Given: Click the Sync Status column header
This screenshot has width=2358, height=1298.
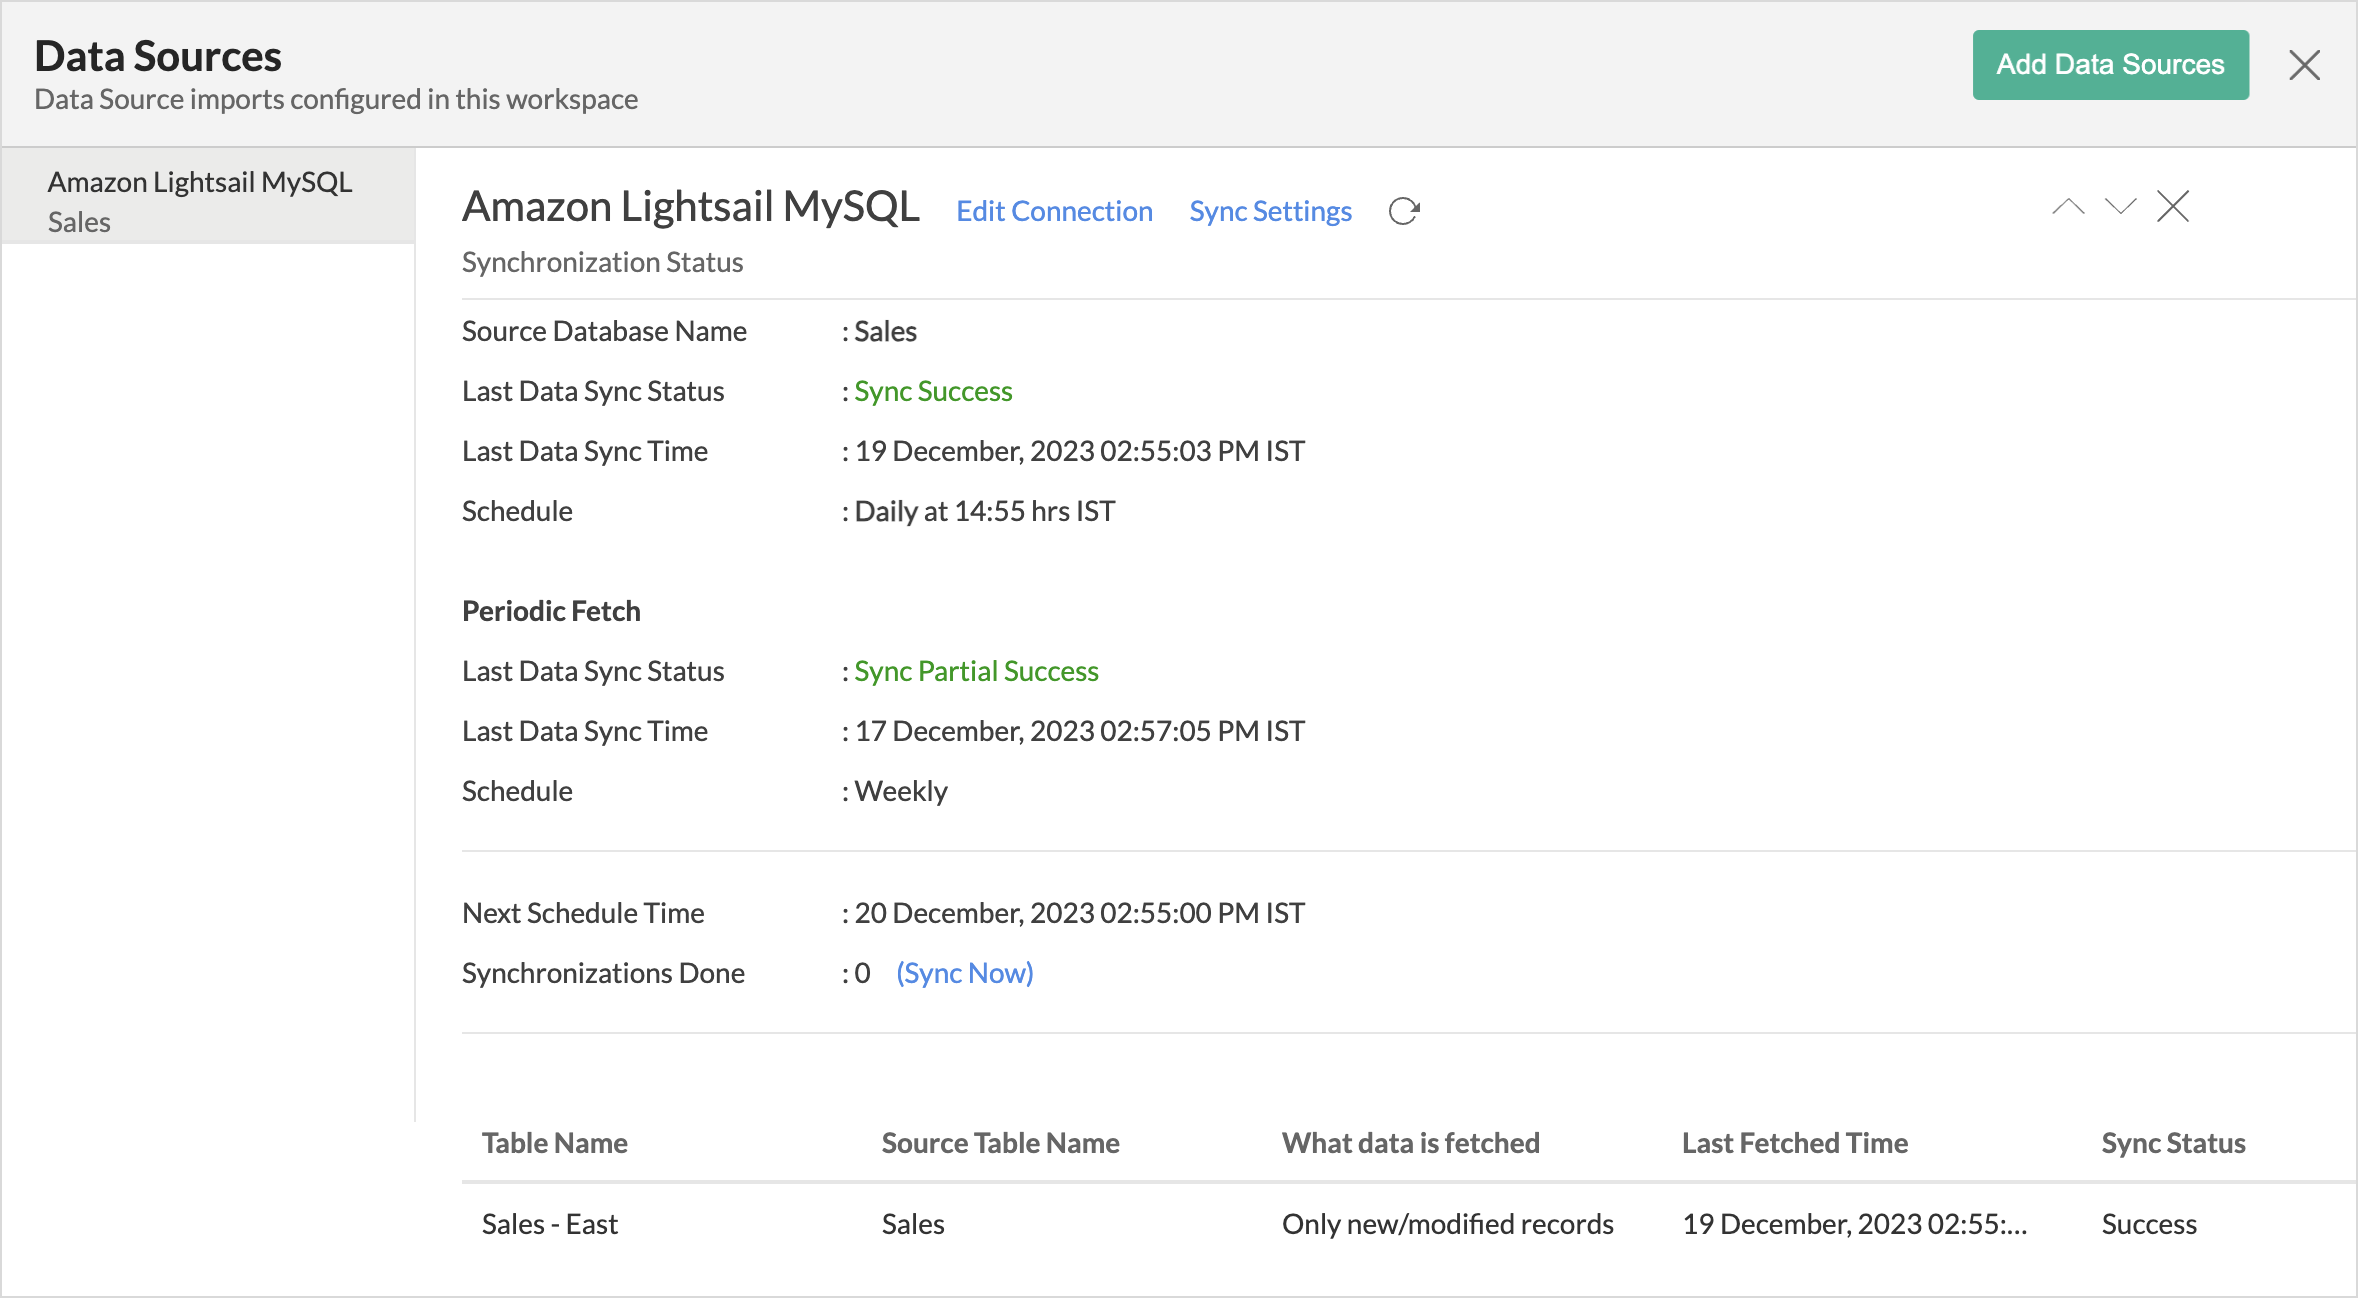Looking at the screenshot, I should (2173, 1143).
